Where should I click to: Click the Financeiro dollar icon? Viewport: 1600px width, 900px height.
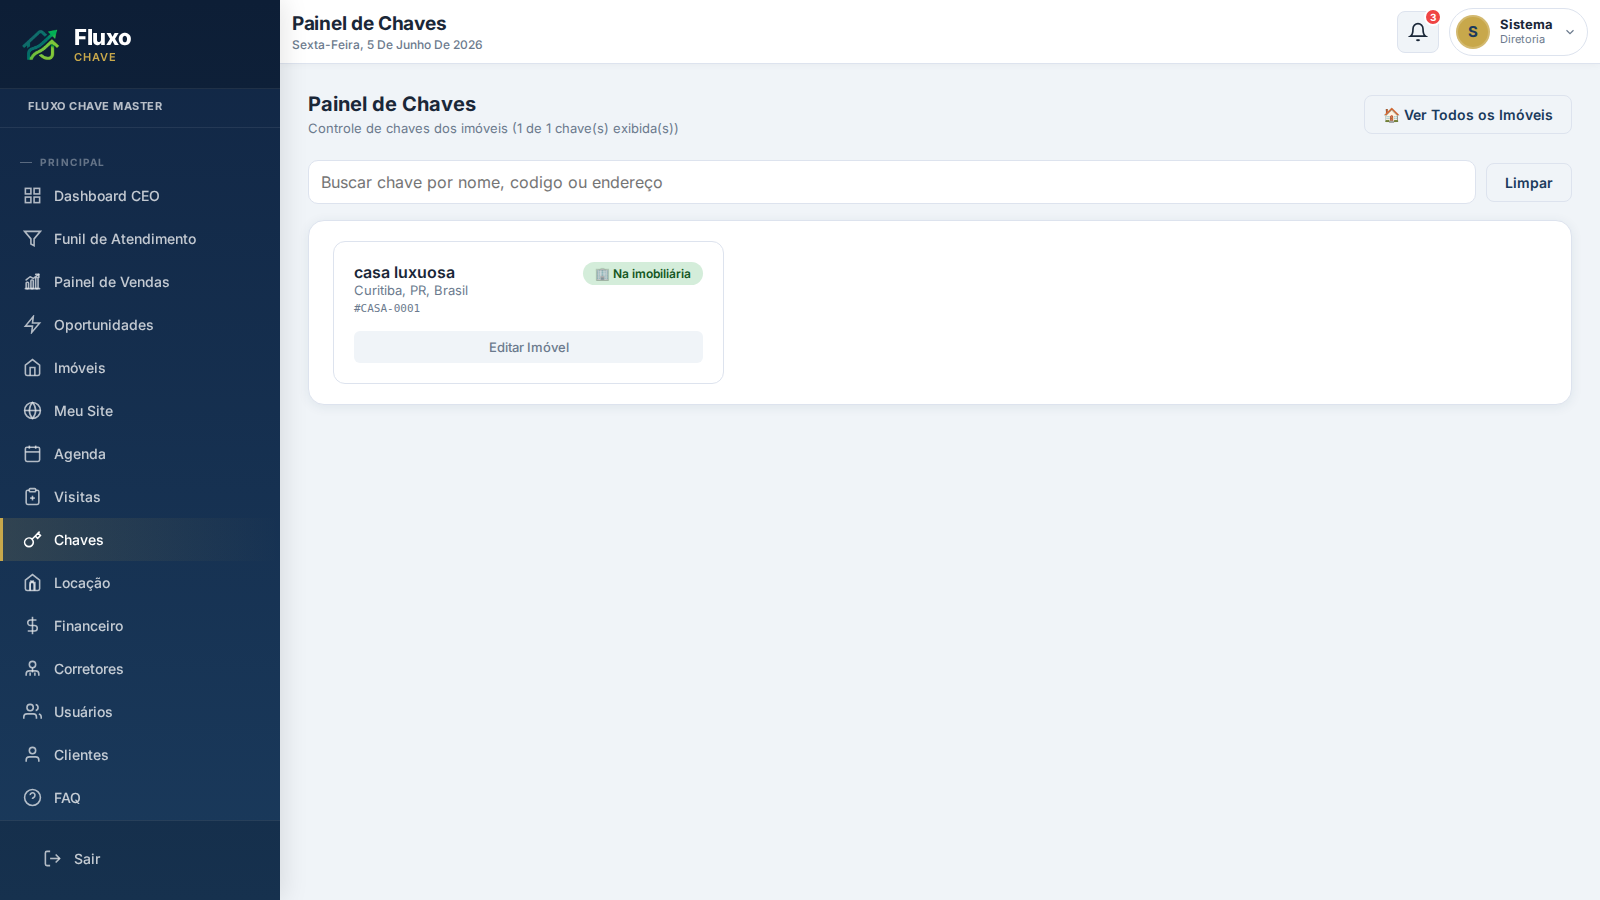pyautogui.click(x=33, y=626)
